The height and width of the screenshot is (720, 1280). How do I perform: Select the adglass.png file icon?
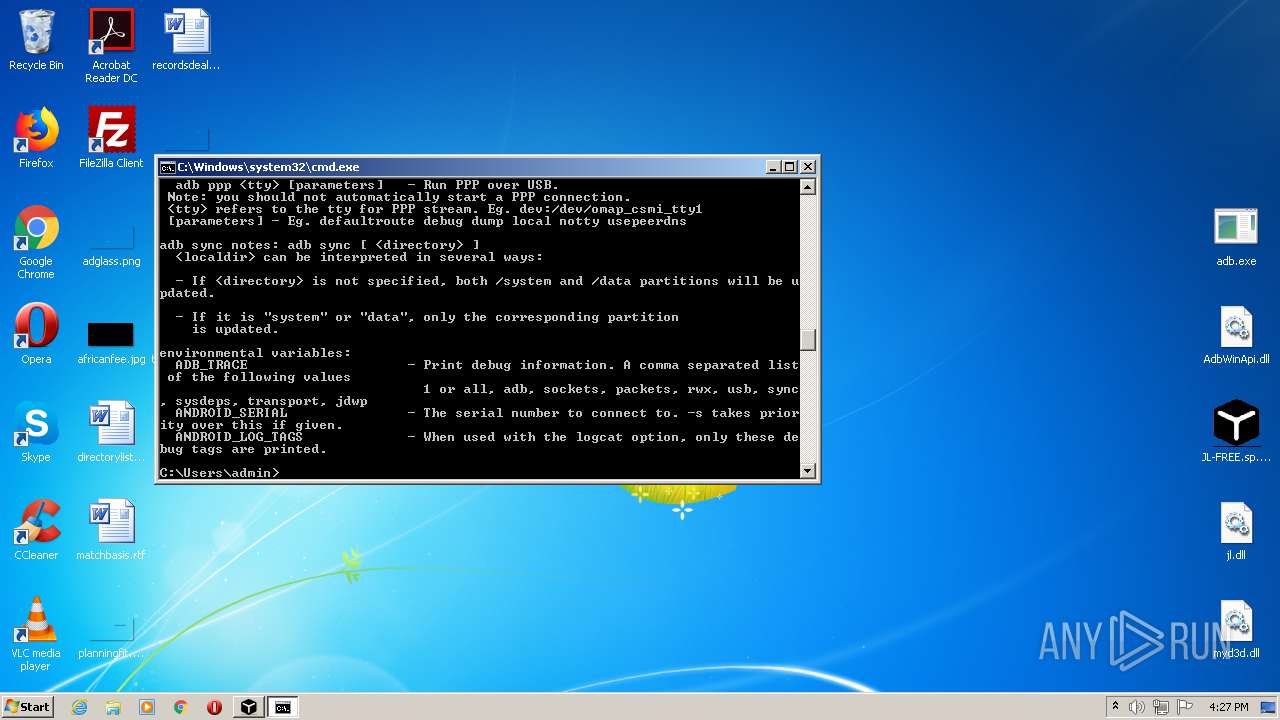pyautogui.click(x=111, y=243)
